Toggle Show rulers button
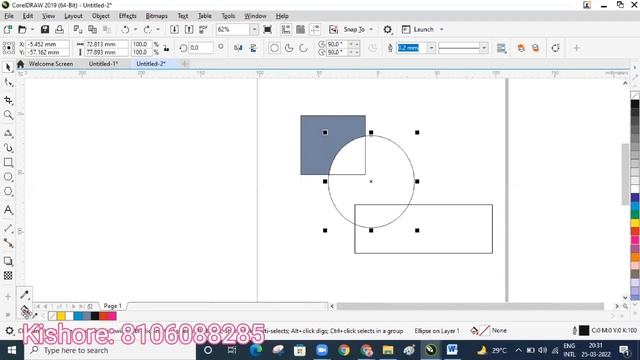 pos(286,29)
